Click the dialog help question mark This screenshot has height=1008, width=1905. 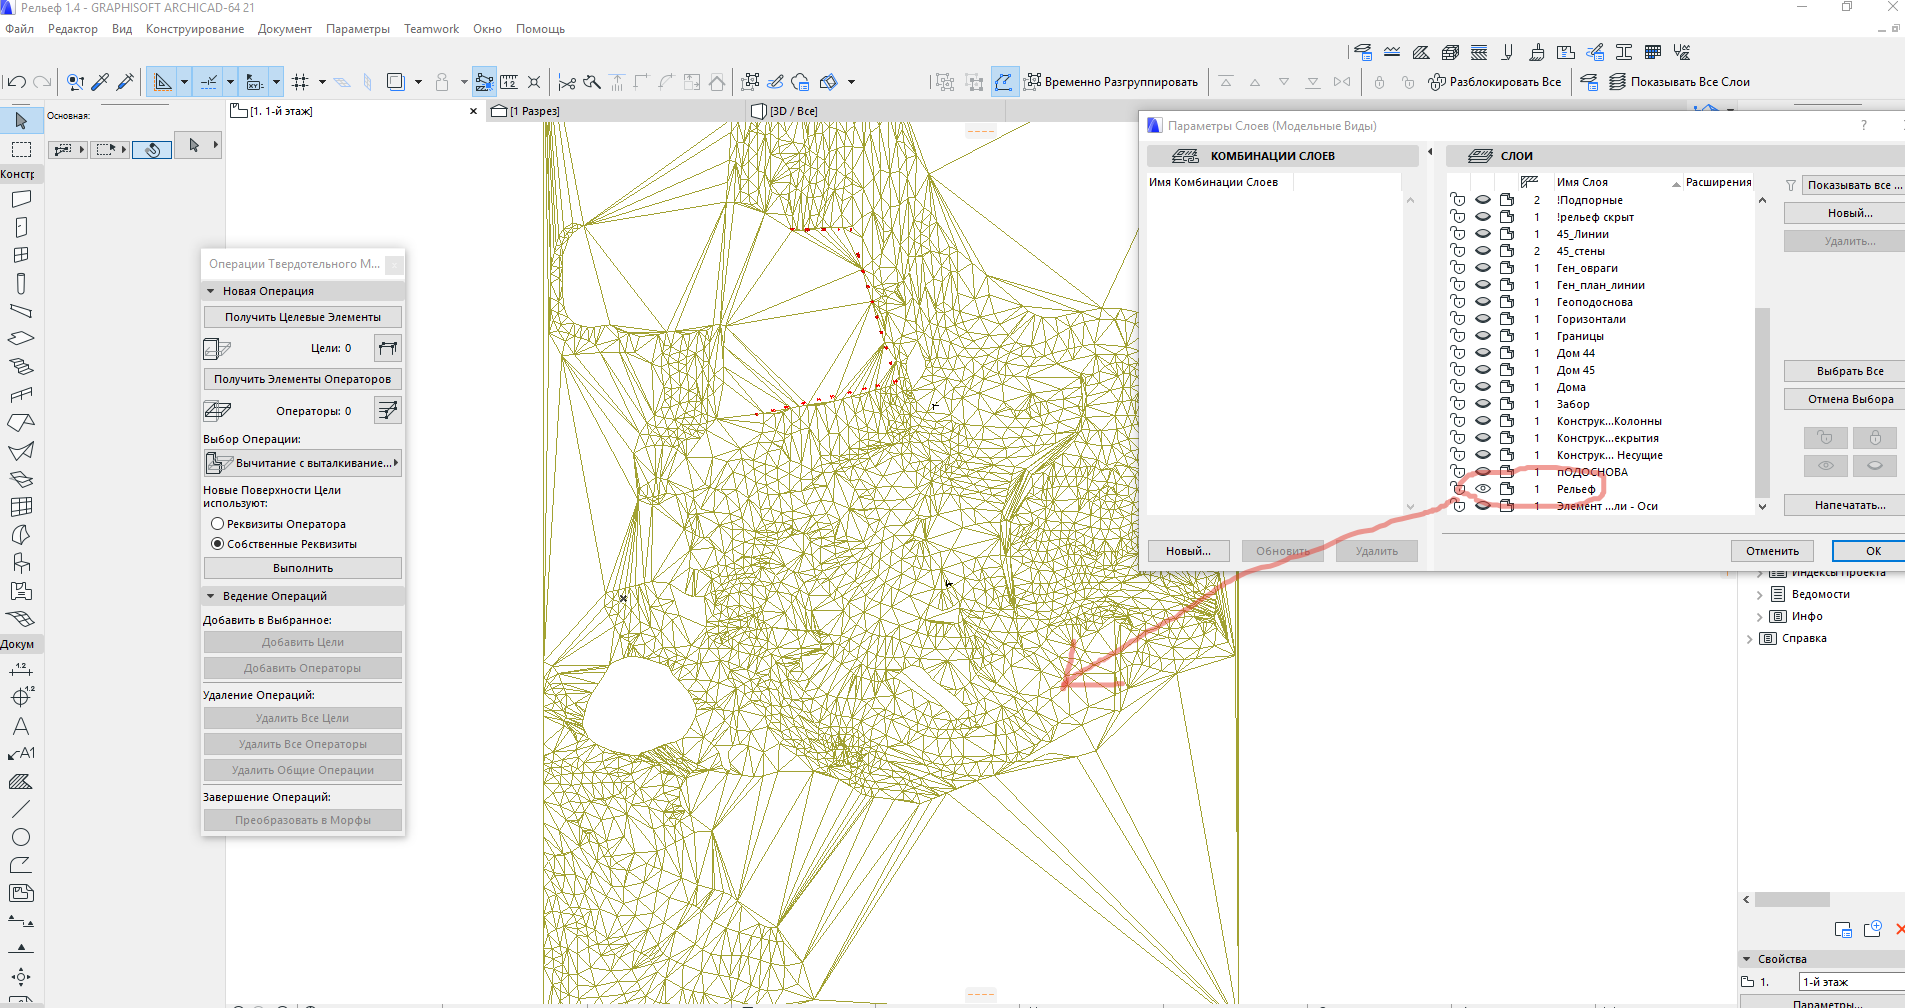pyautogui.click(x=1863, y=126)
